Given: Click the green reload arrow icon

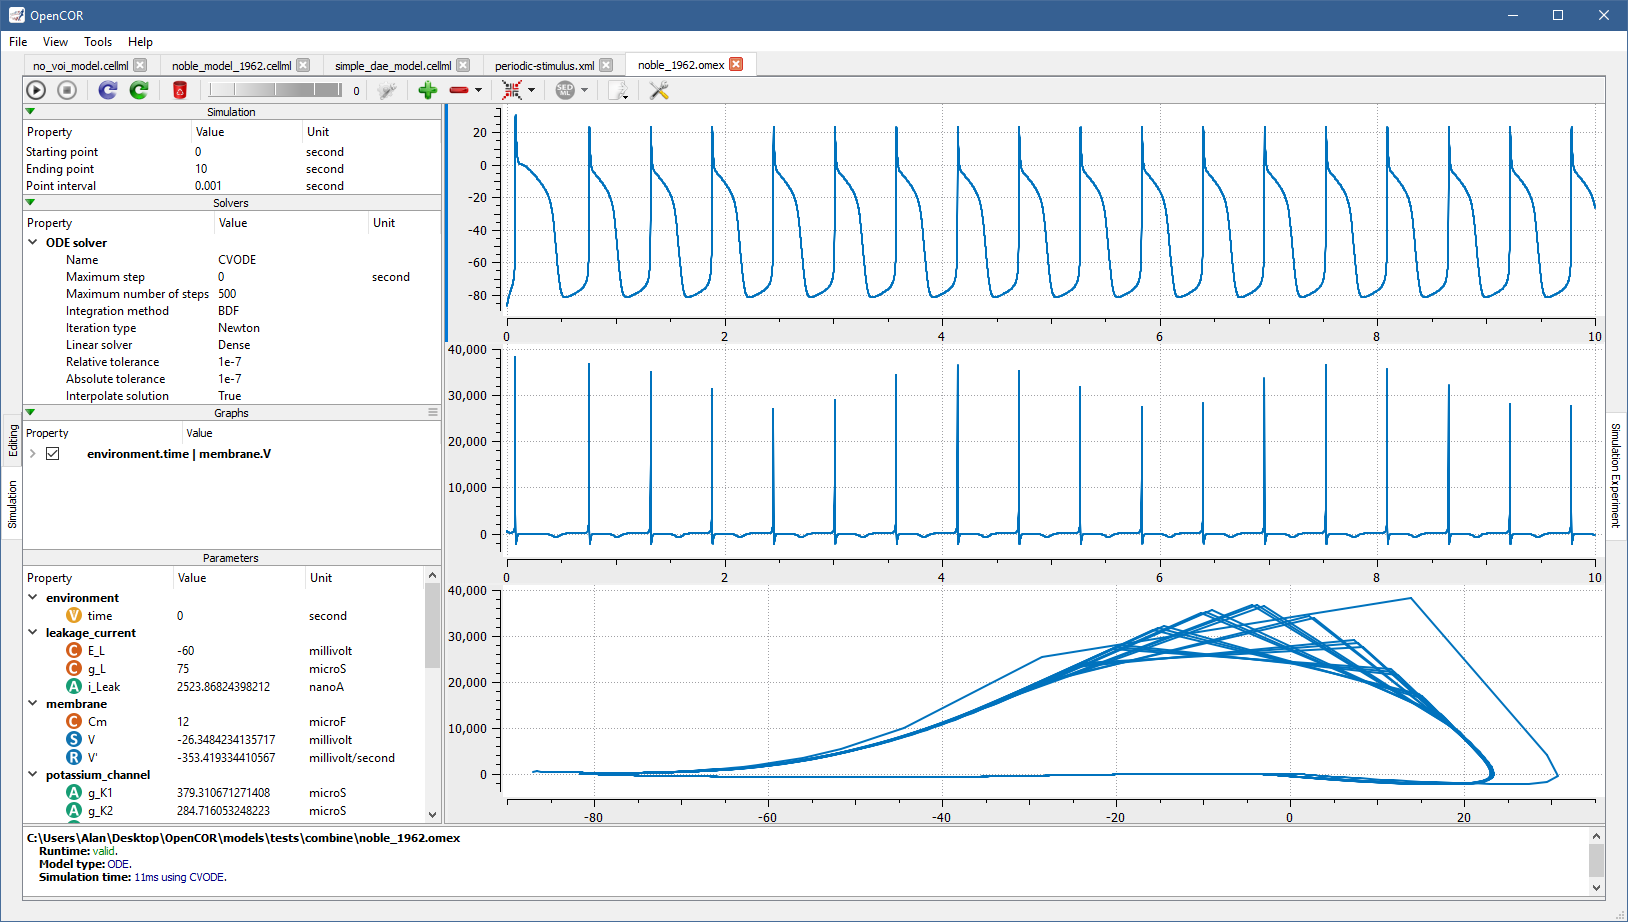Looking at the screenshot, I should (139, 90).
